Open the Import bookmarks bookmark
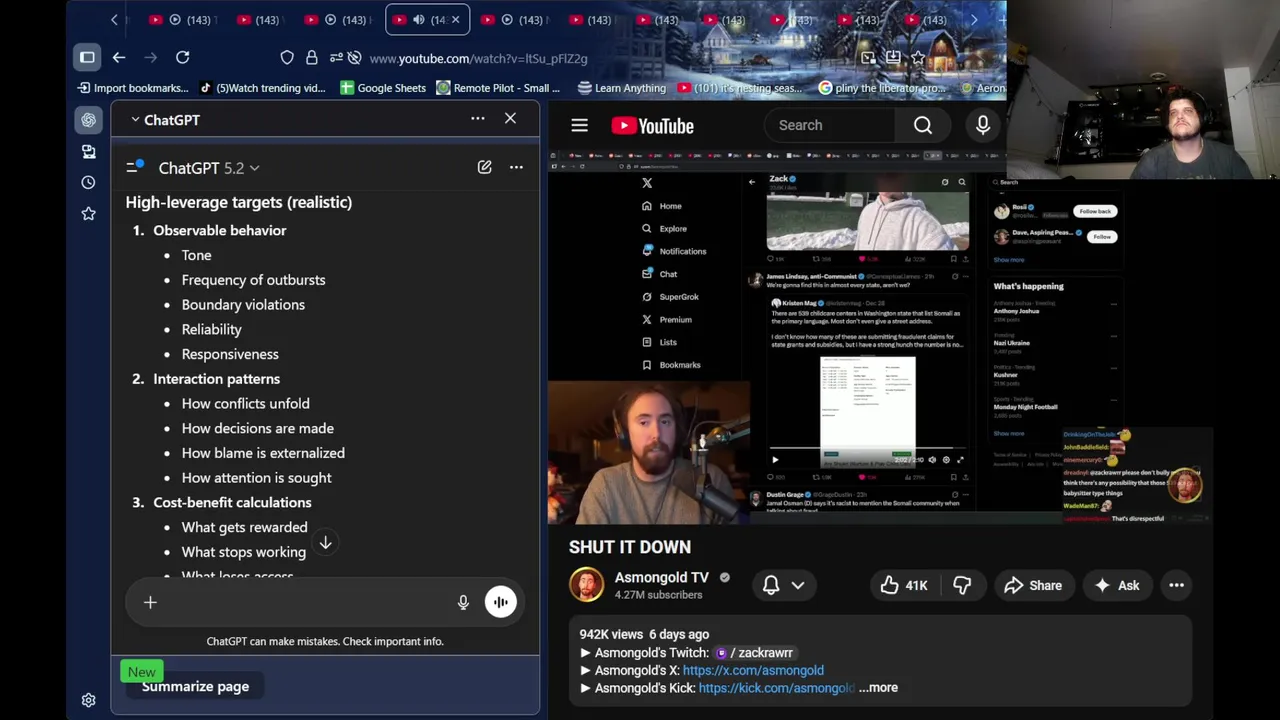Image resolution: width=1280 pixels, height=720 pixels. [133, 88]
